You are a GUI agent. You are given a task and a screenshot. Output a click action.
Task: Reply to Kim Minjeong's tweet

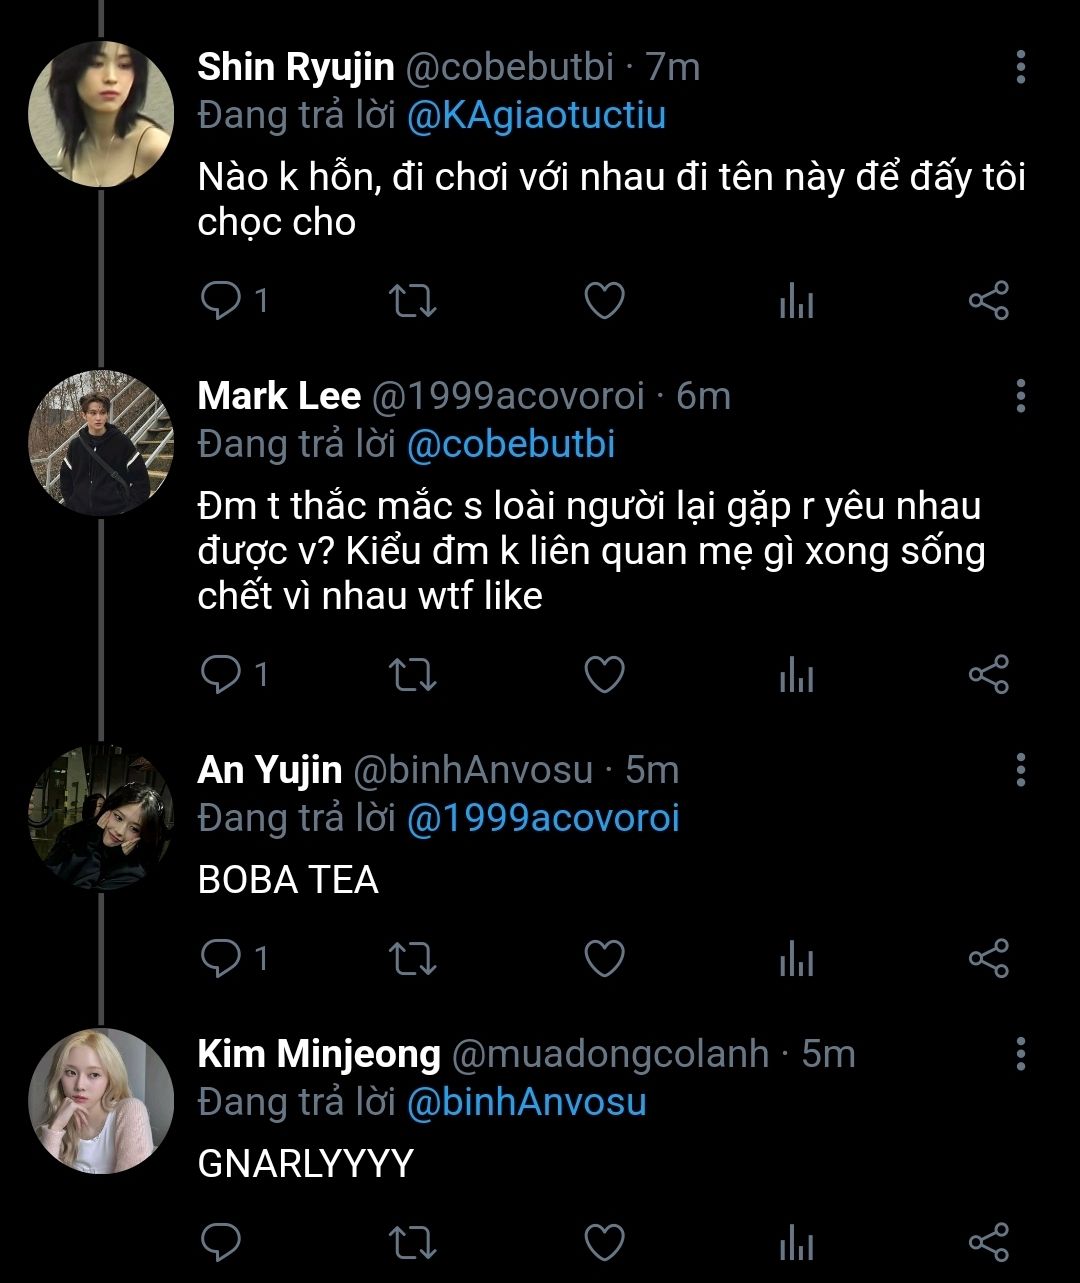click(221, 1243)
